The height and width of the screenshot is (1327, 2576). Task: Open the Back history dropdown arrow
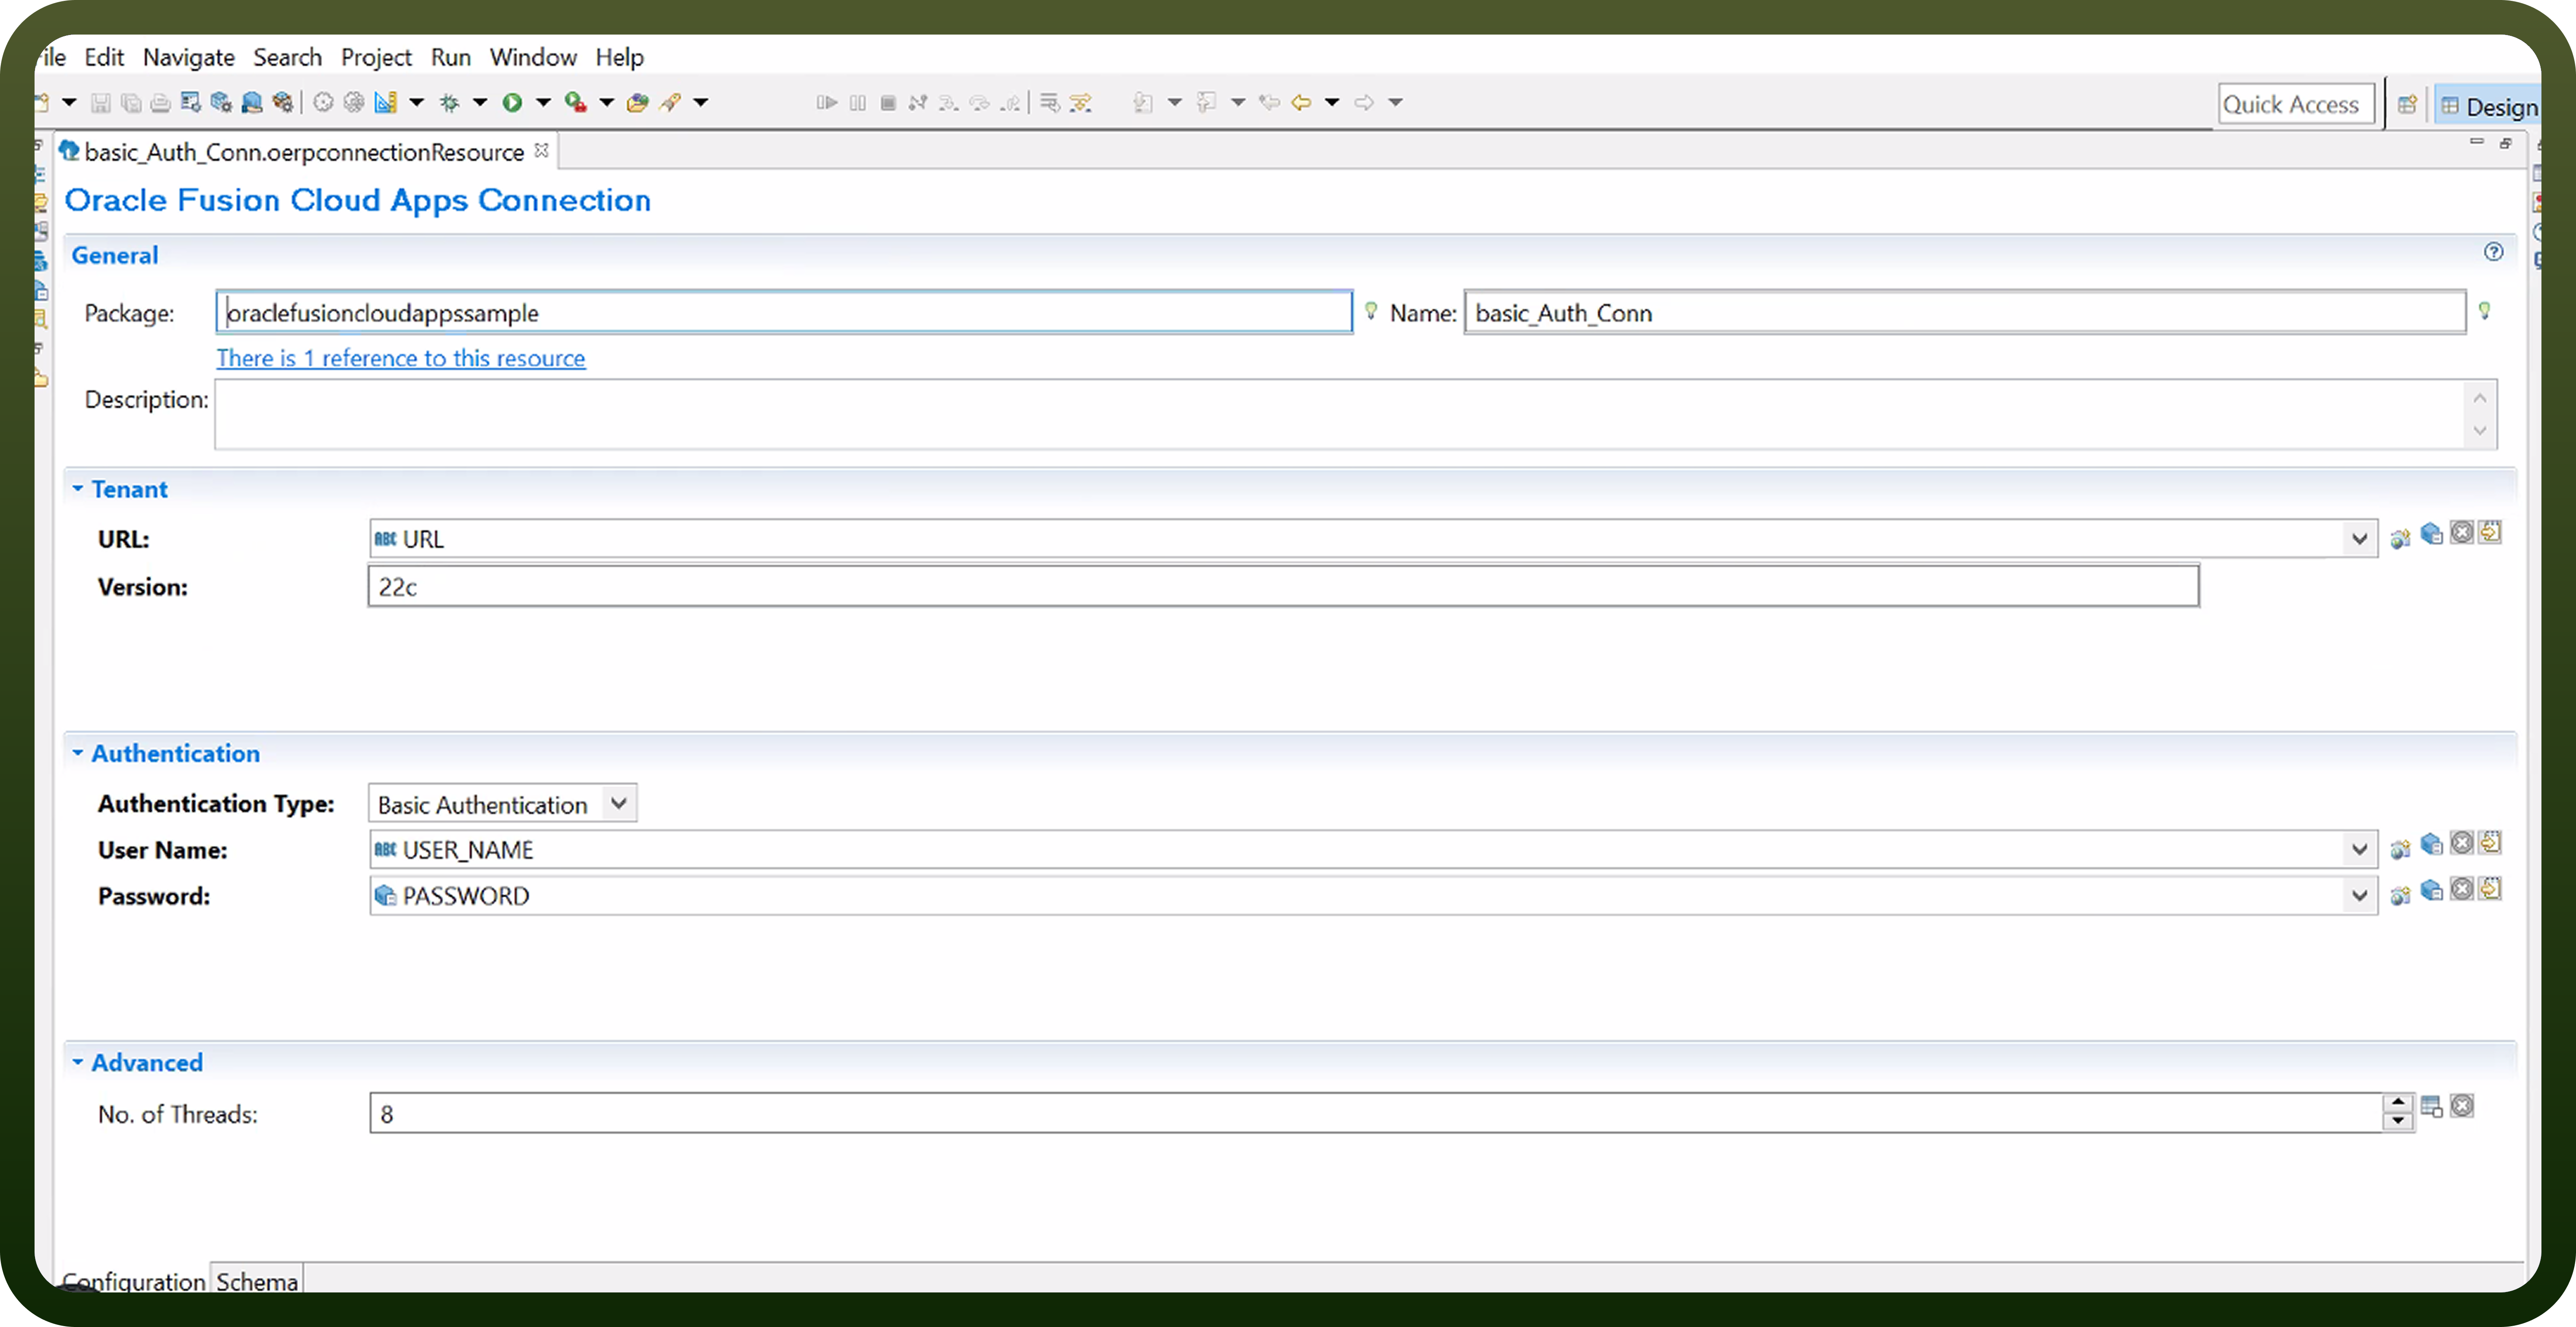pos(1332,102)
